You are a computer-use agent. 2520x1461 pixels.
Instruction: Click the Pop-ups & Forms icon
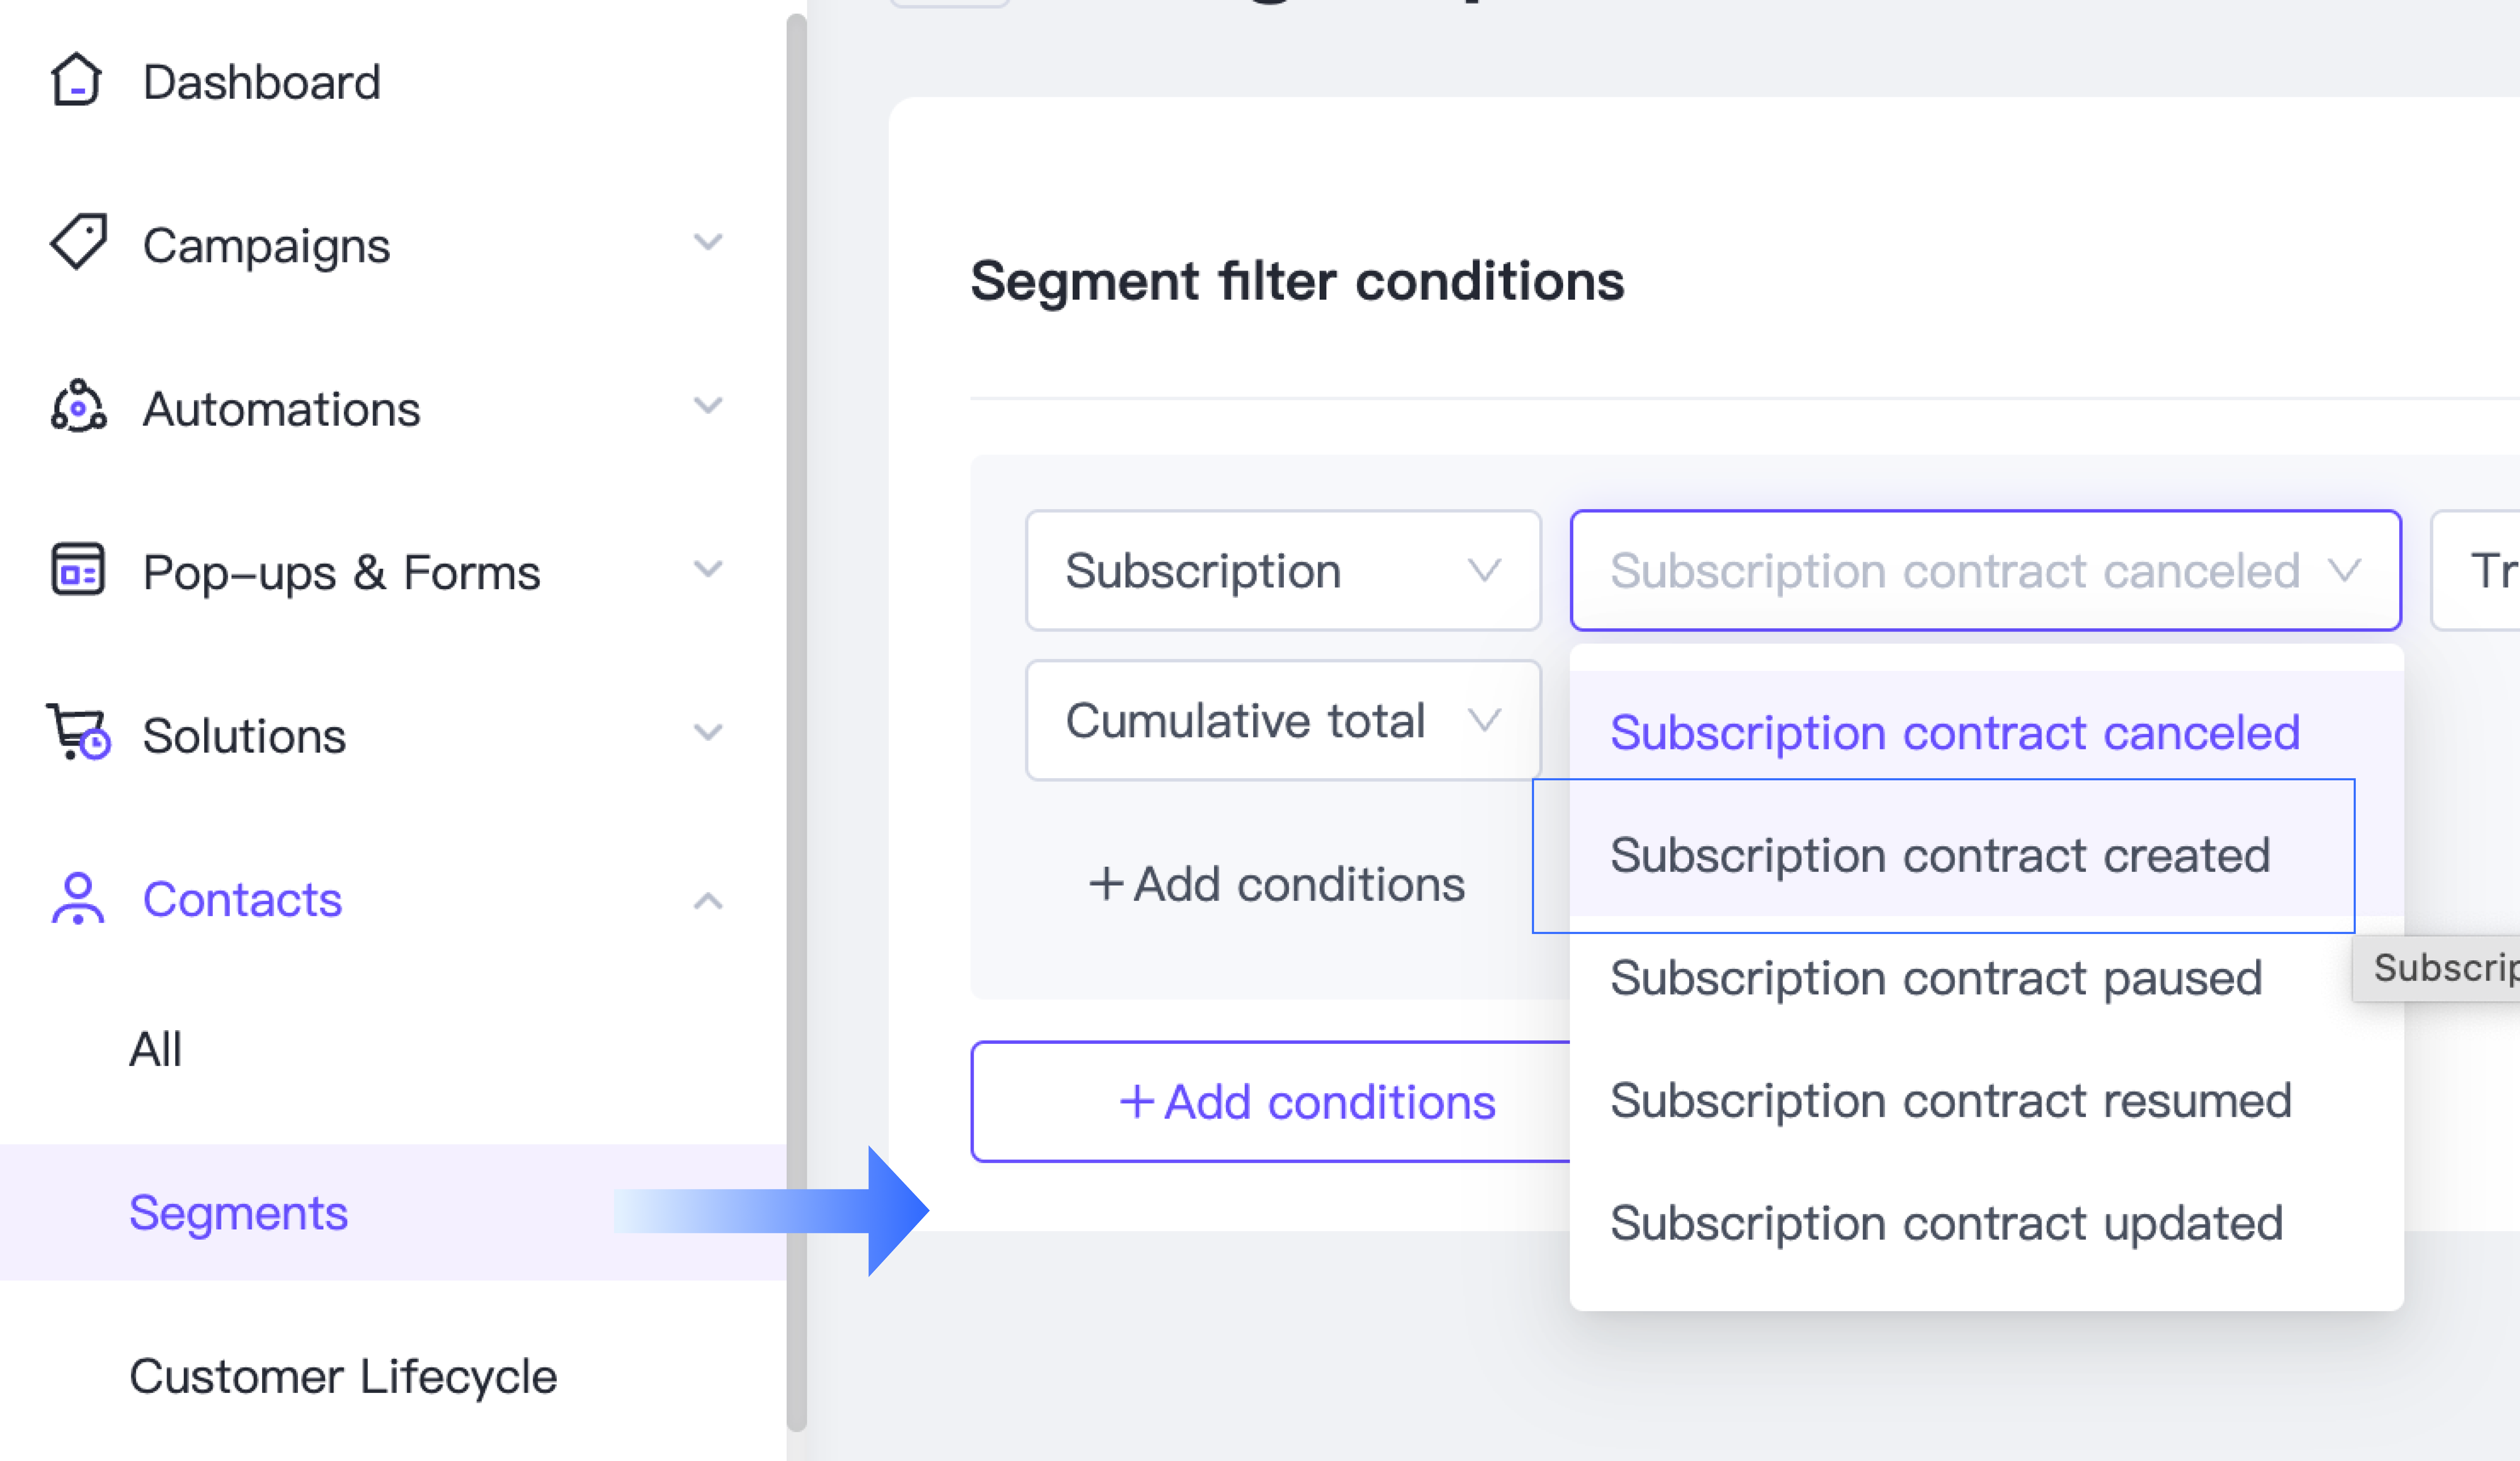pyautogui.click(x=78, y=570)
